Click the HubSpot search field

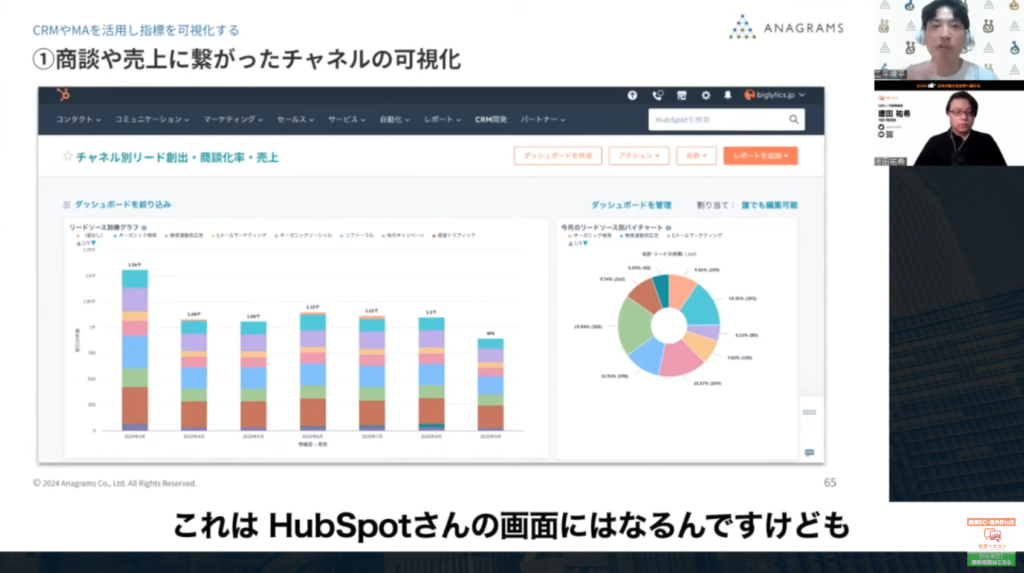726,120
